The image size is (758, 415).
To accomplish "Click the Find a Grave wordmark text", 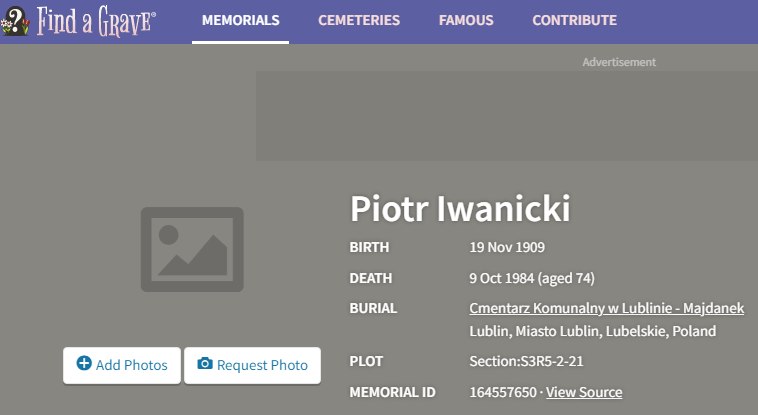I will (x=96, y=21).
